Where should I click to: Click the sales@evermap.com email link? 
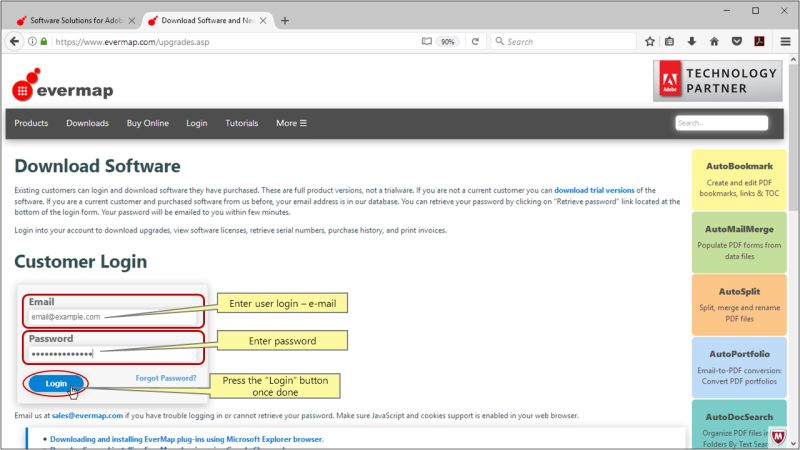coord(87,415)
